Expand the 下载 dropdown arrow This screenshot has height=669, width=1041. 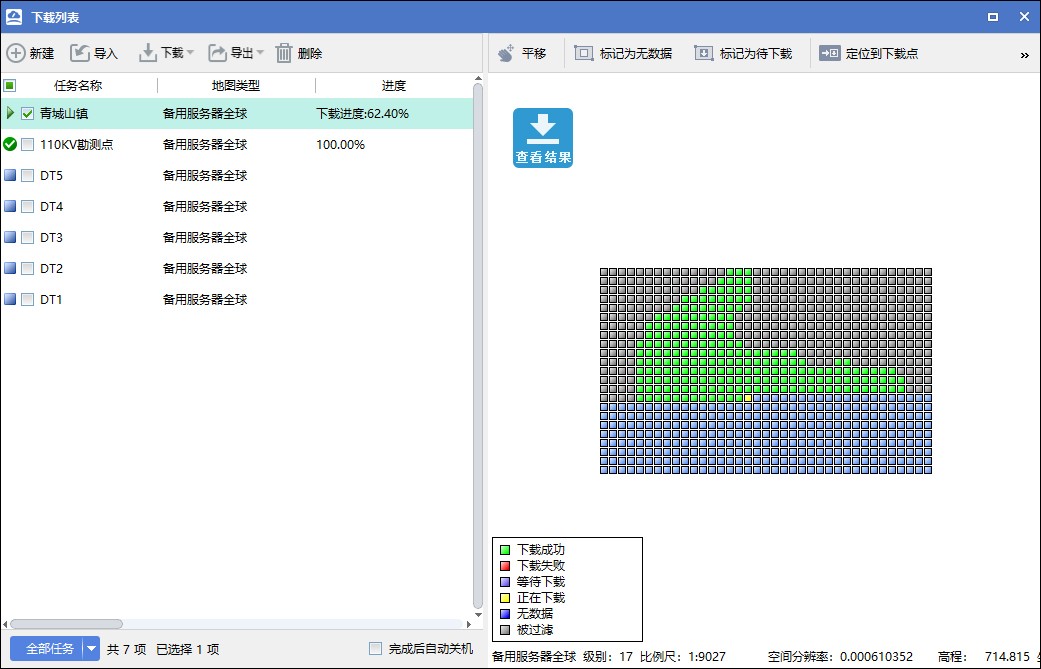(x=191, y=53)
